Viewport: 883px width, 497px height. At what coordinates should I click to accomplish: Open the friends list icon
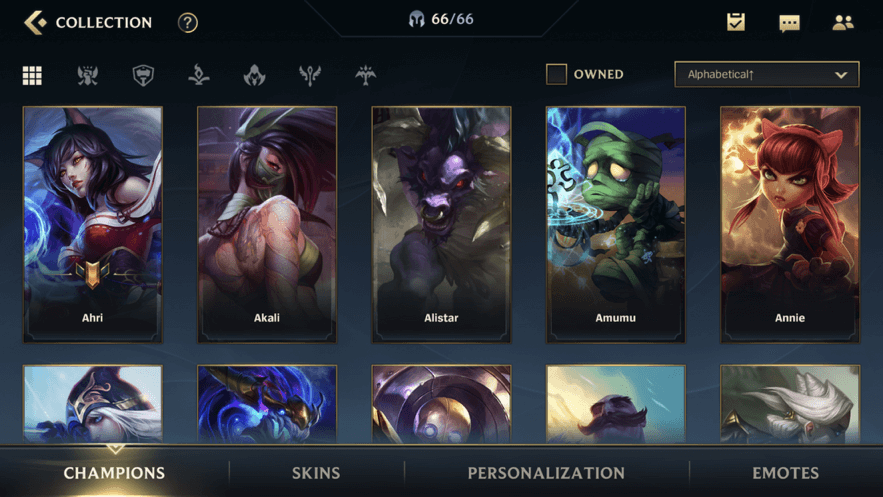point(842,23)
